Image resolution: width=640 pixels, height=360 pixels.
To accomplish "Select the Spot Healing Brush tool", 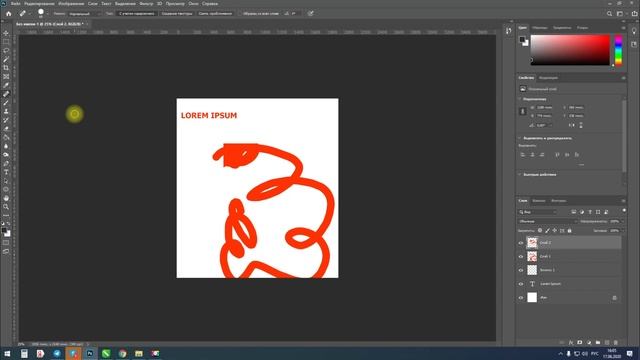I will 6,94.
